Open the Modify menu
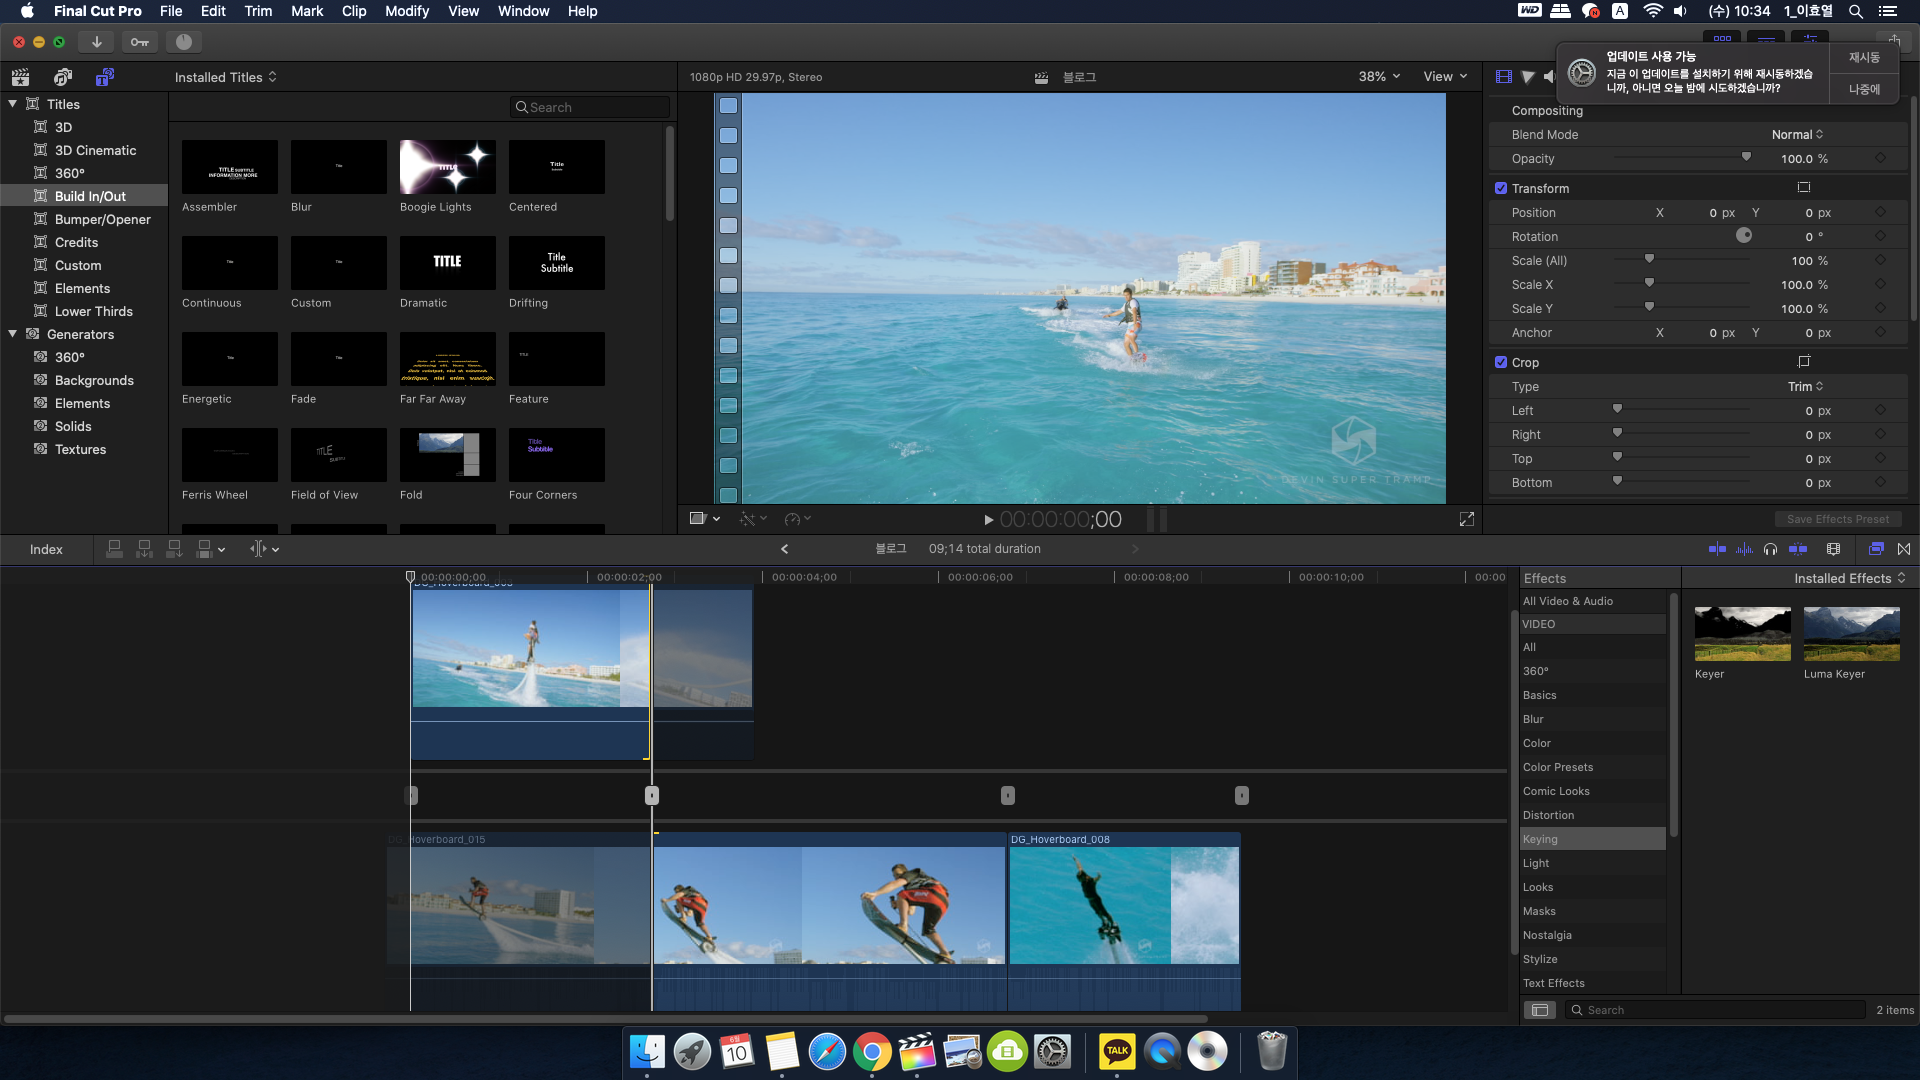 [407, 11]
